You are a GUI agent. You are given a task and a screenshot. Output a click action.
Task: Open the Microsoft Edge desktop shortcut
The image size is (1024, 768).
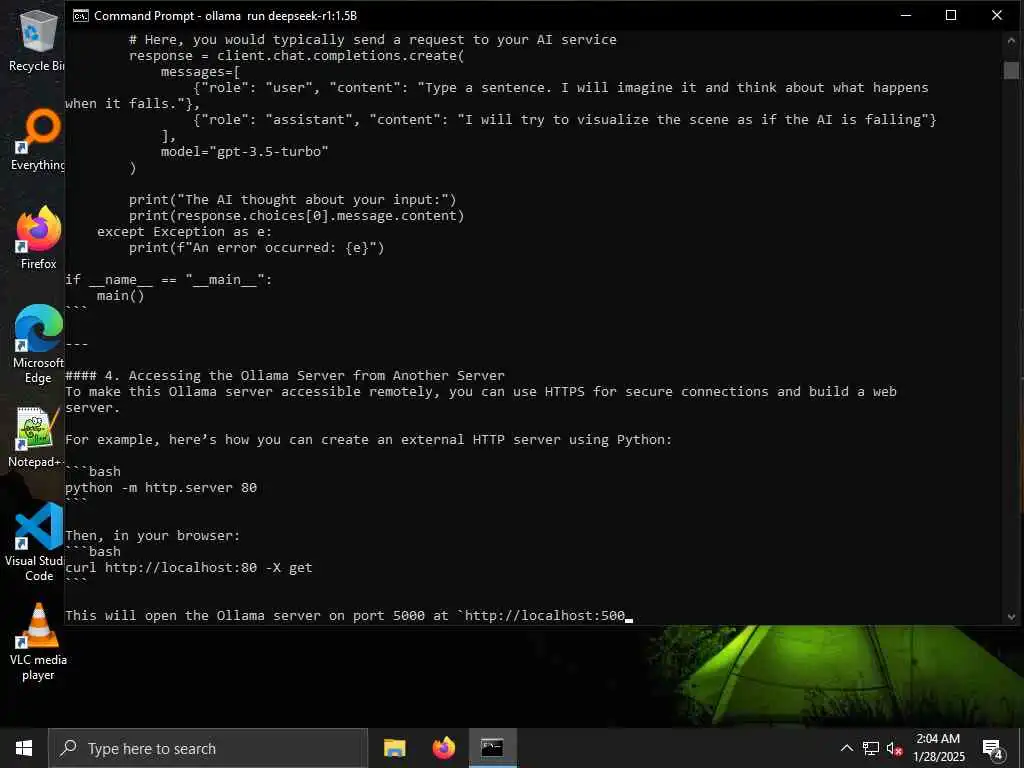pyautogui.click(x=38, y=344)
